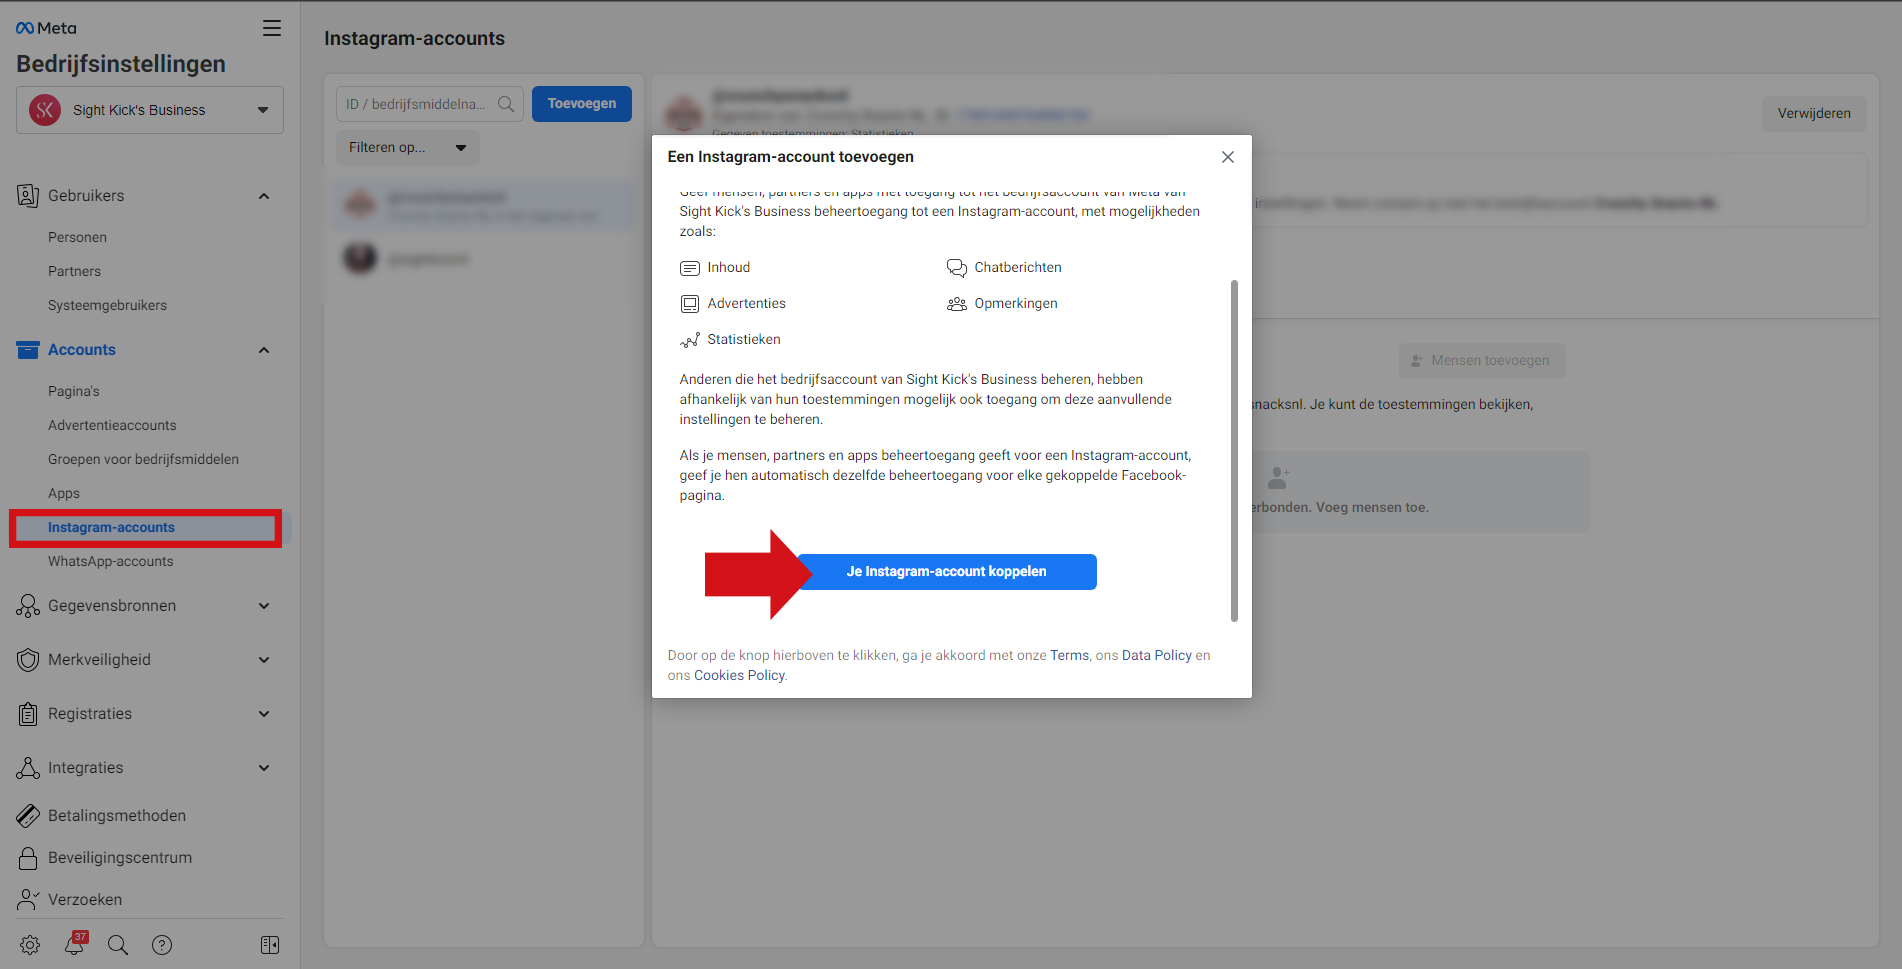Click the ID / bedrijfsmiddelnaam search field
Screen dimensions: 1902x969
pyautogui.click(x=429, y=104)
